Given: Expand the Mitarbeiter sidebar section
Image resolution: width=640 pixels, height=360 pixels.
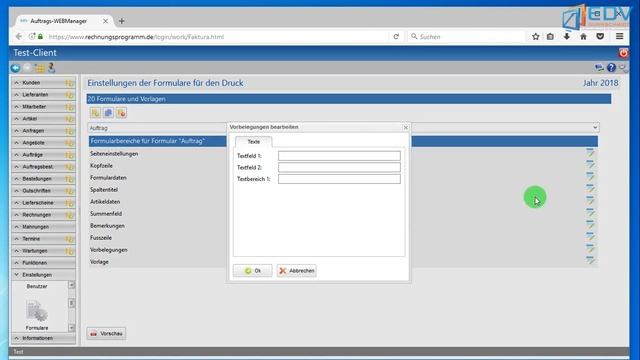Looking at the screenshot, I should click(43, 107).
